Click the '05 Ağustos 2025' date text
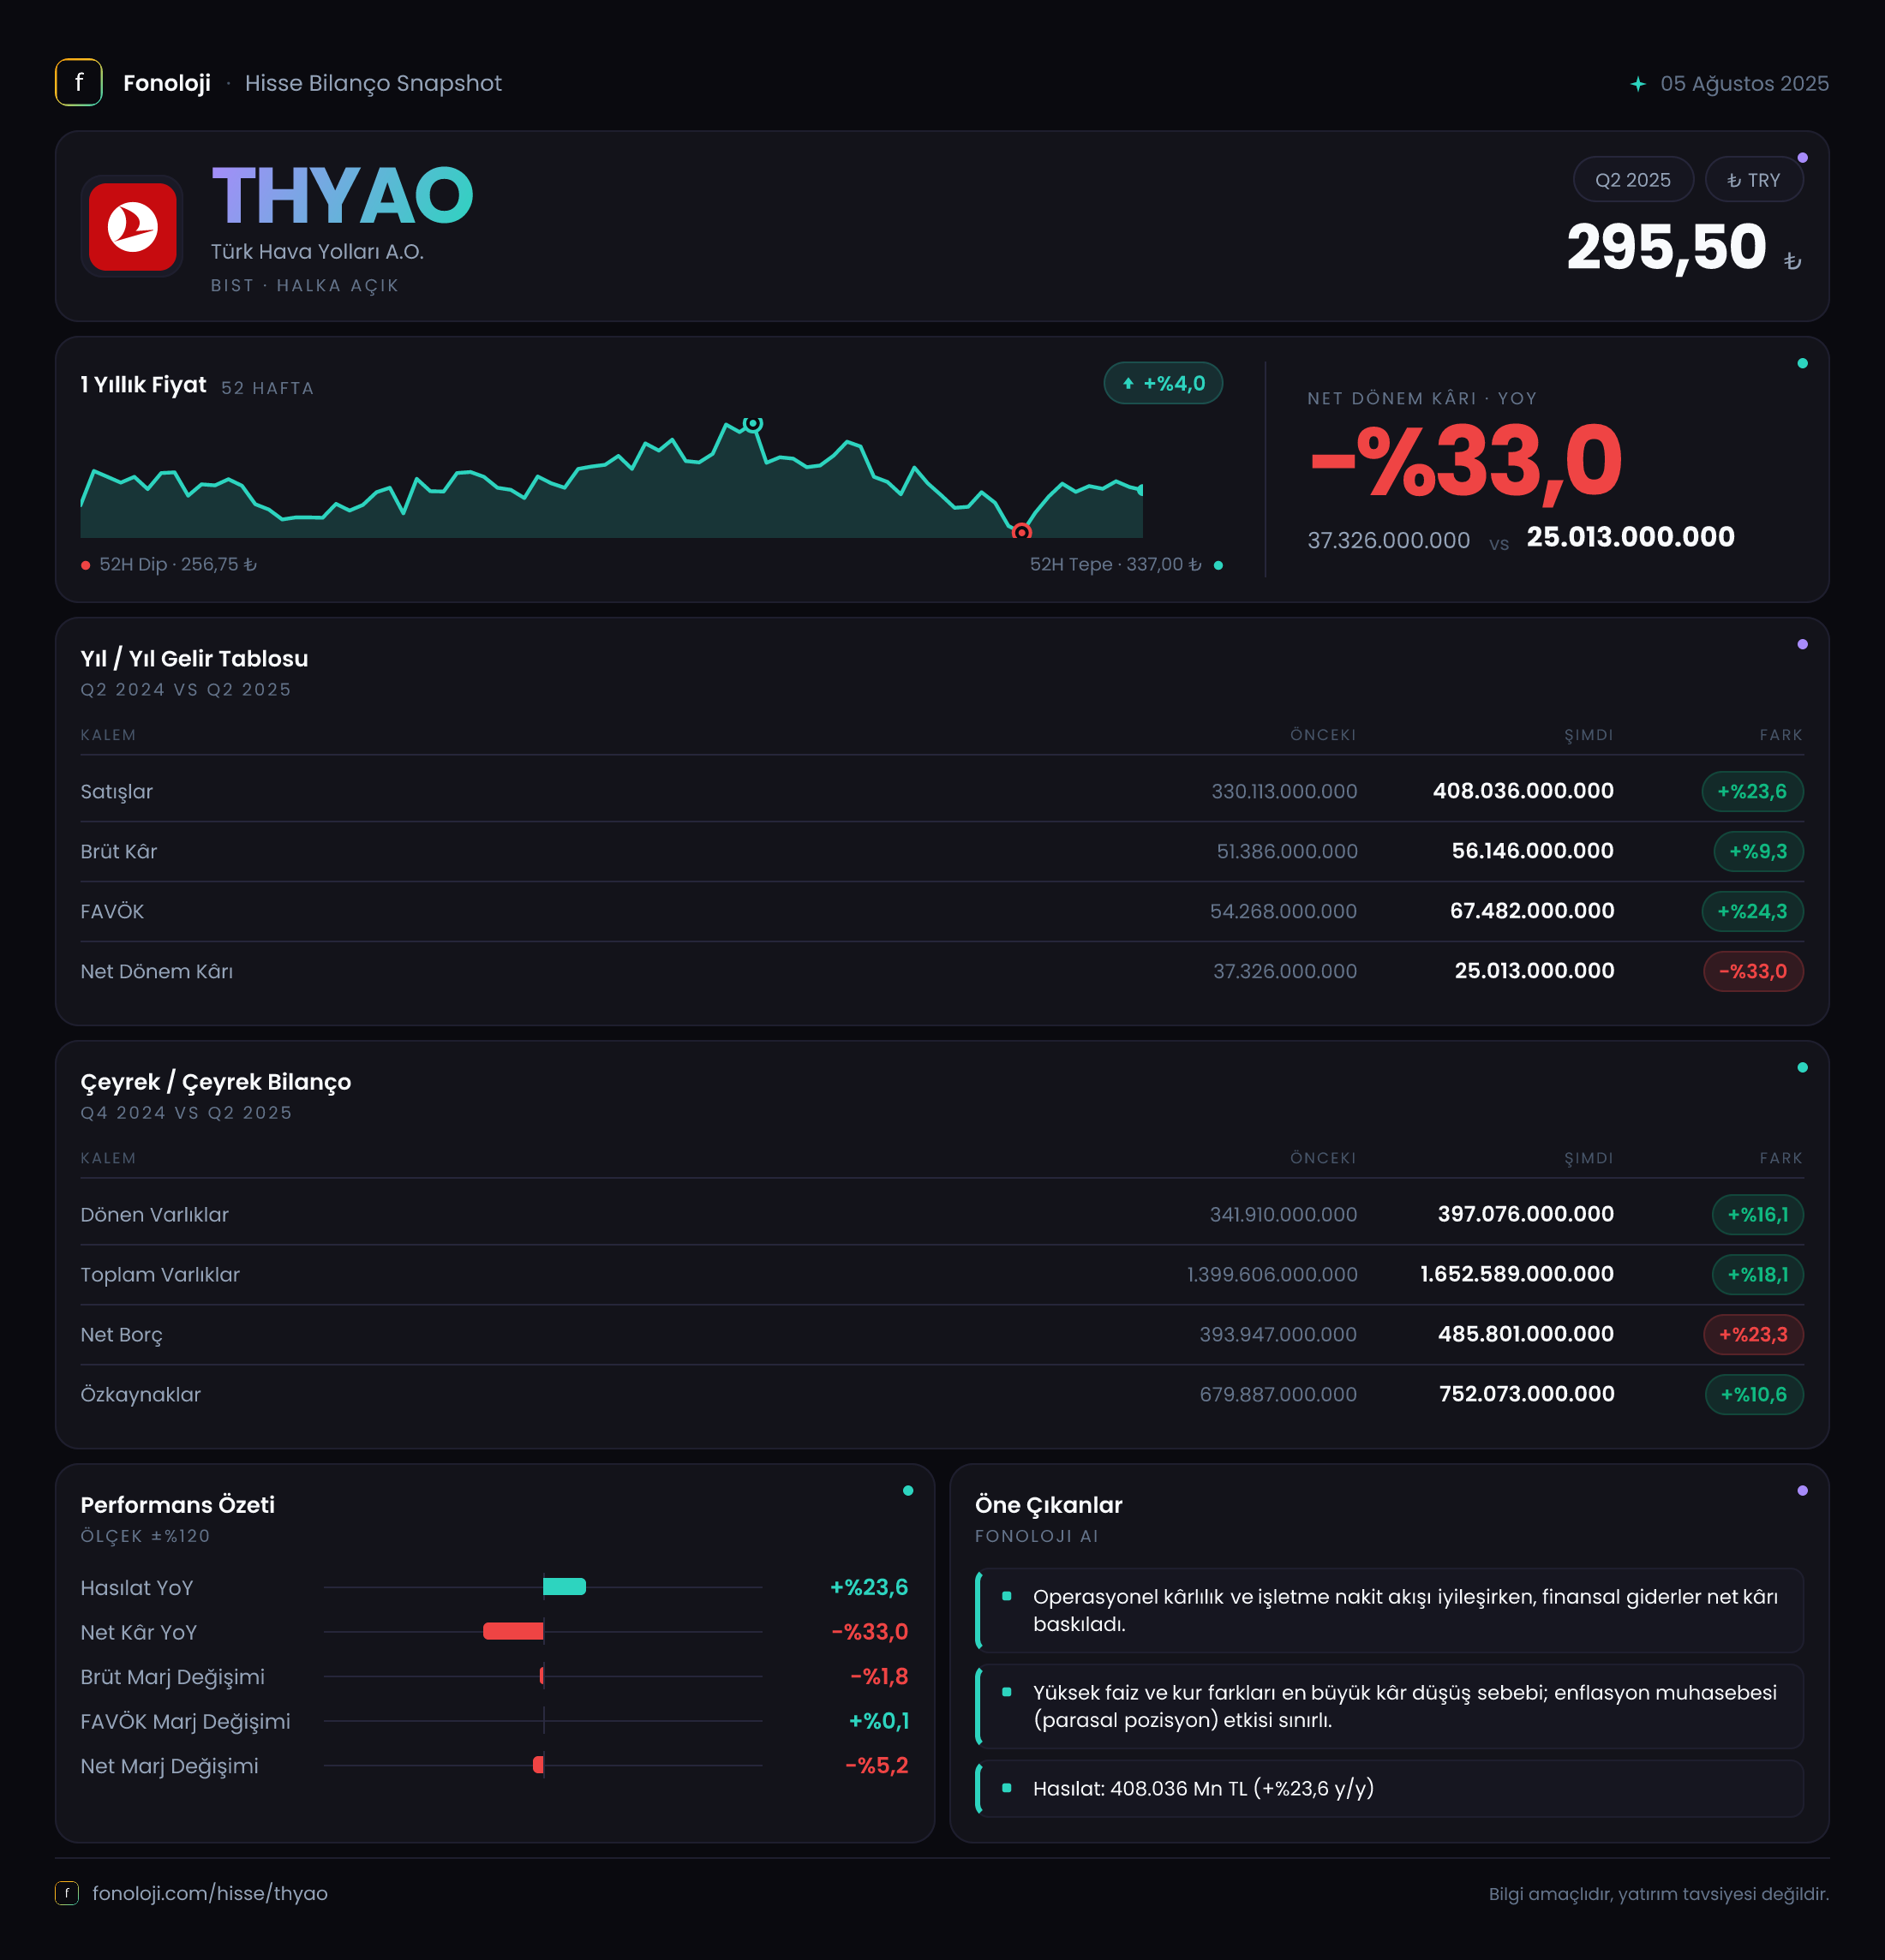 1744,84
